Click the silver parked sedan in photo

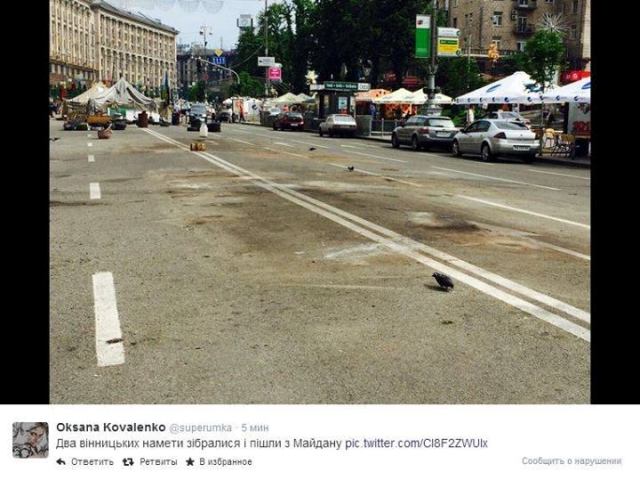pyautogui.click(x=496, y=139)
